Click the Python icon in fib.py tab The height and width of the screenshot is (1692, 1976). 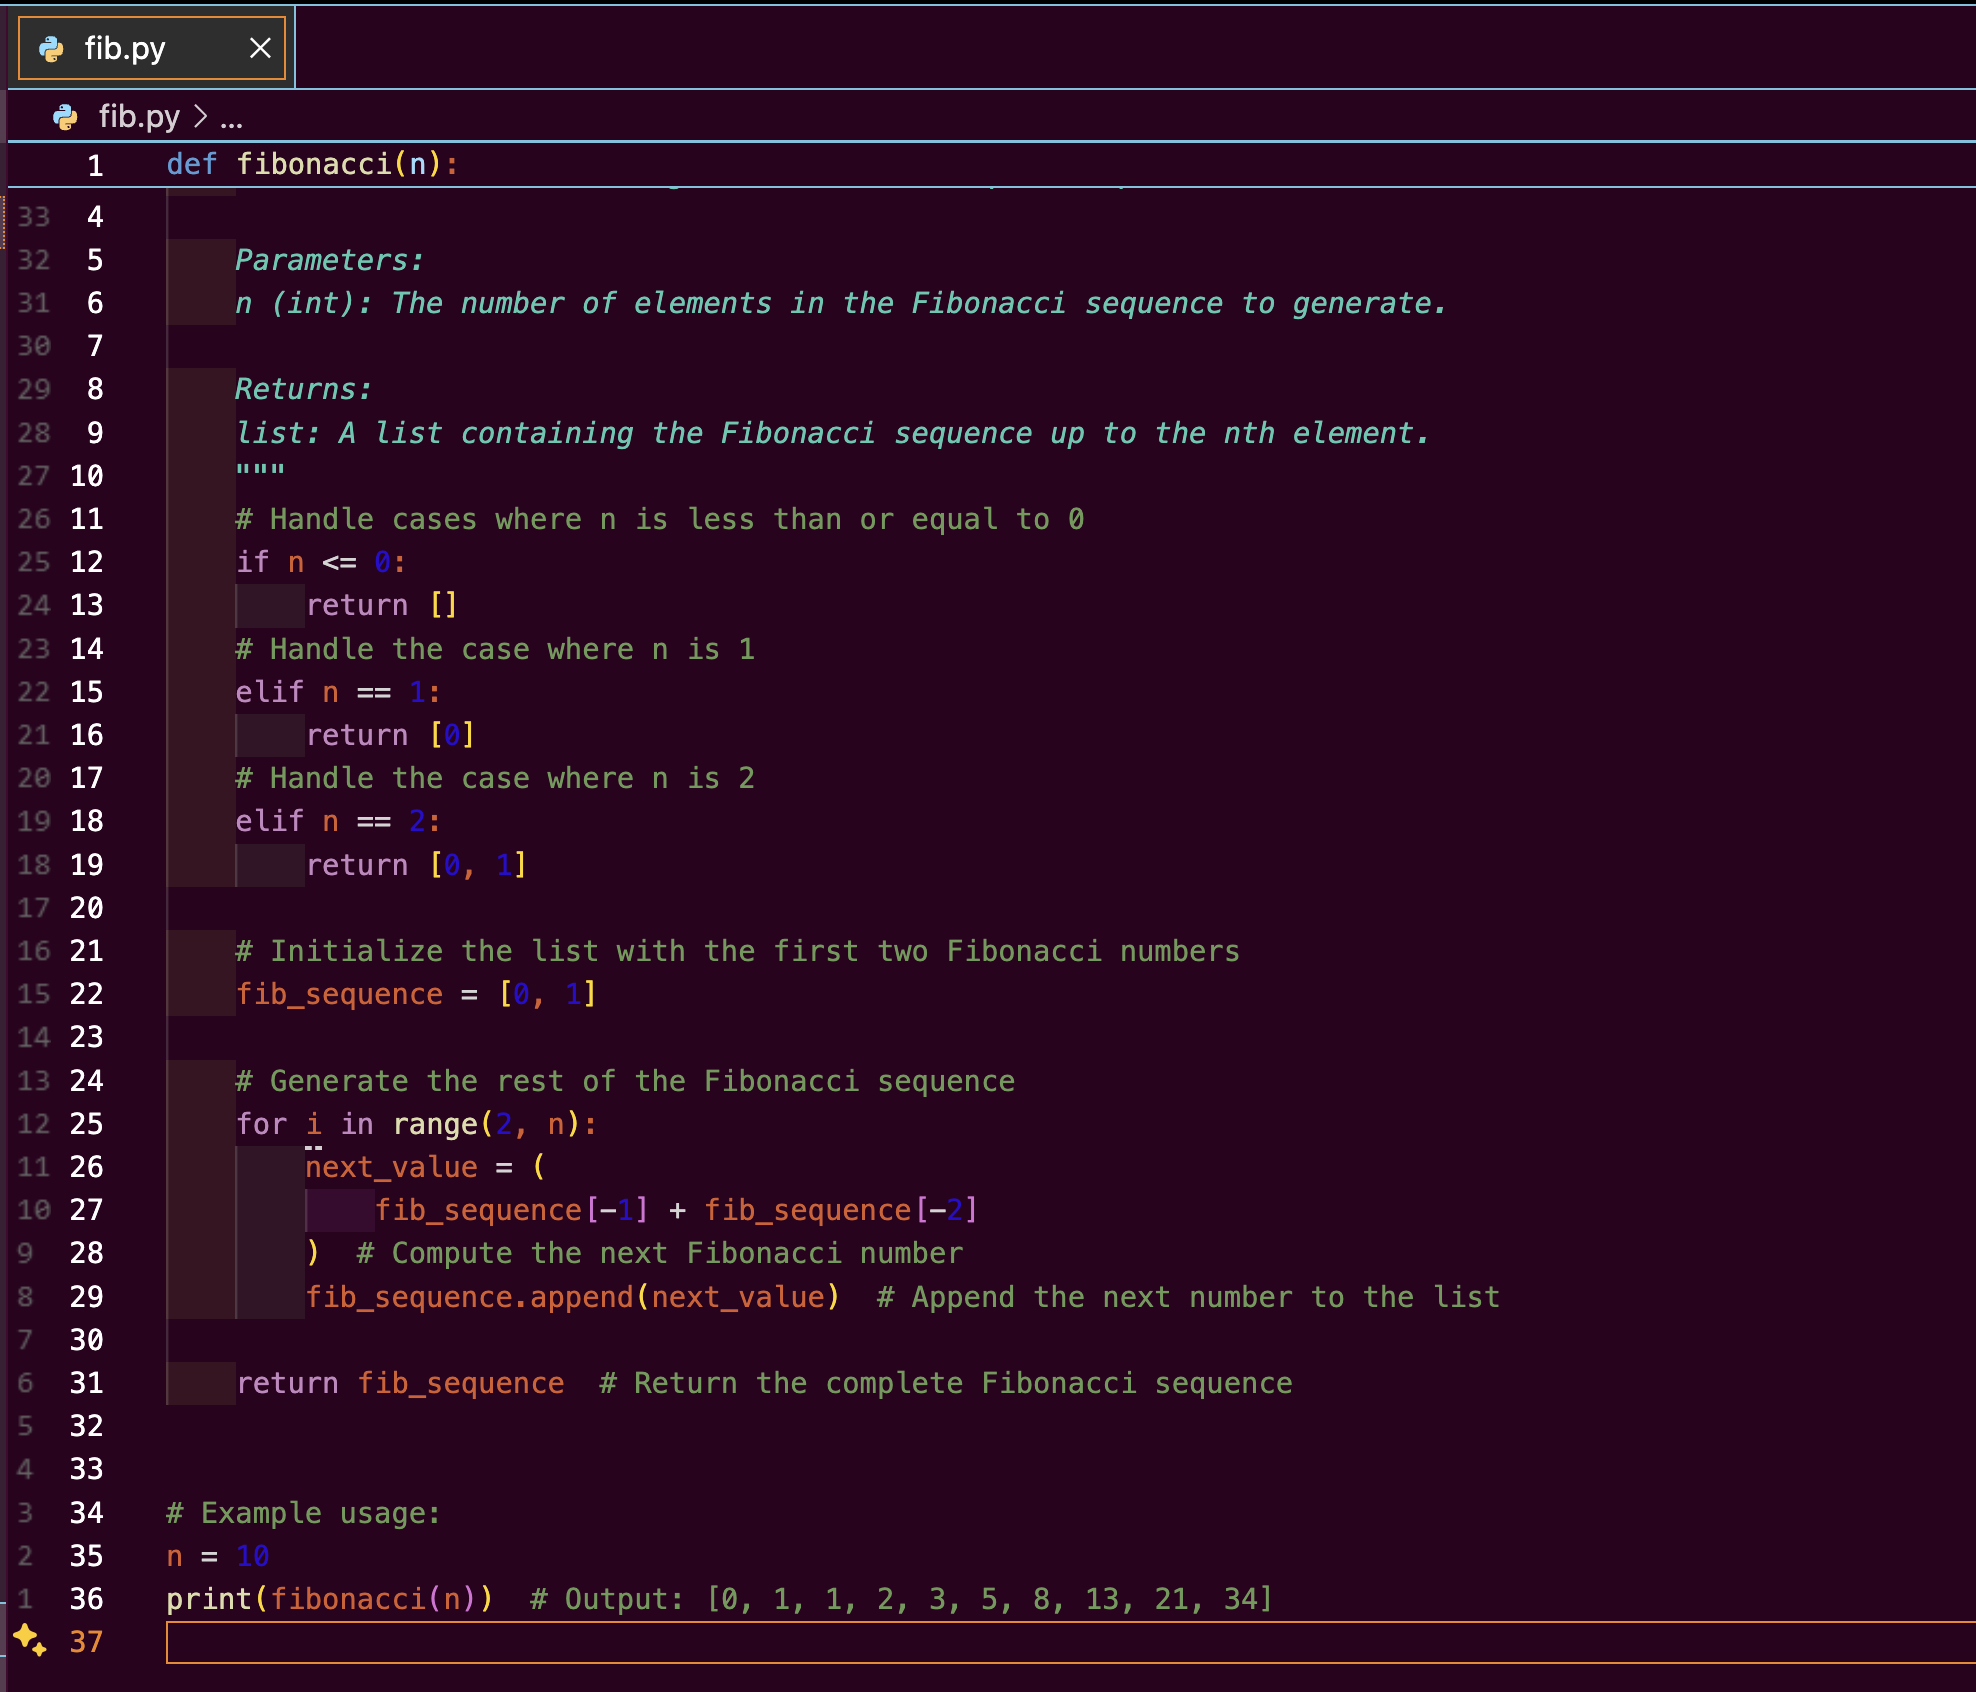click(51, 48)
